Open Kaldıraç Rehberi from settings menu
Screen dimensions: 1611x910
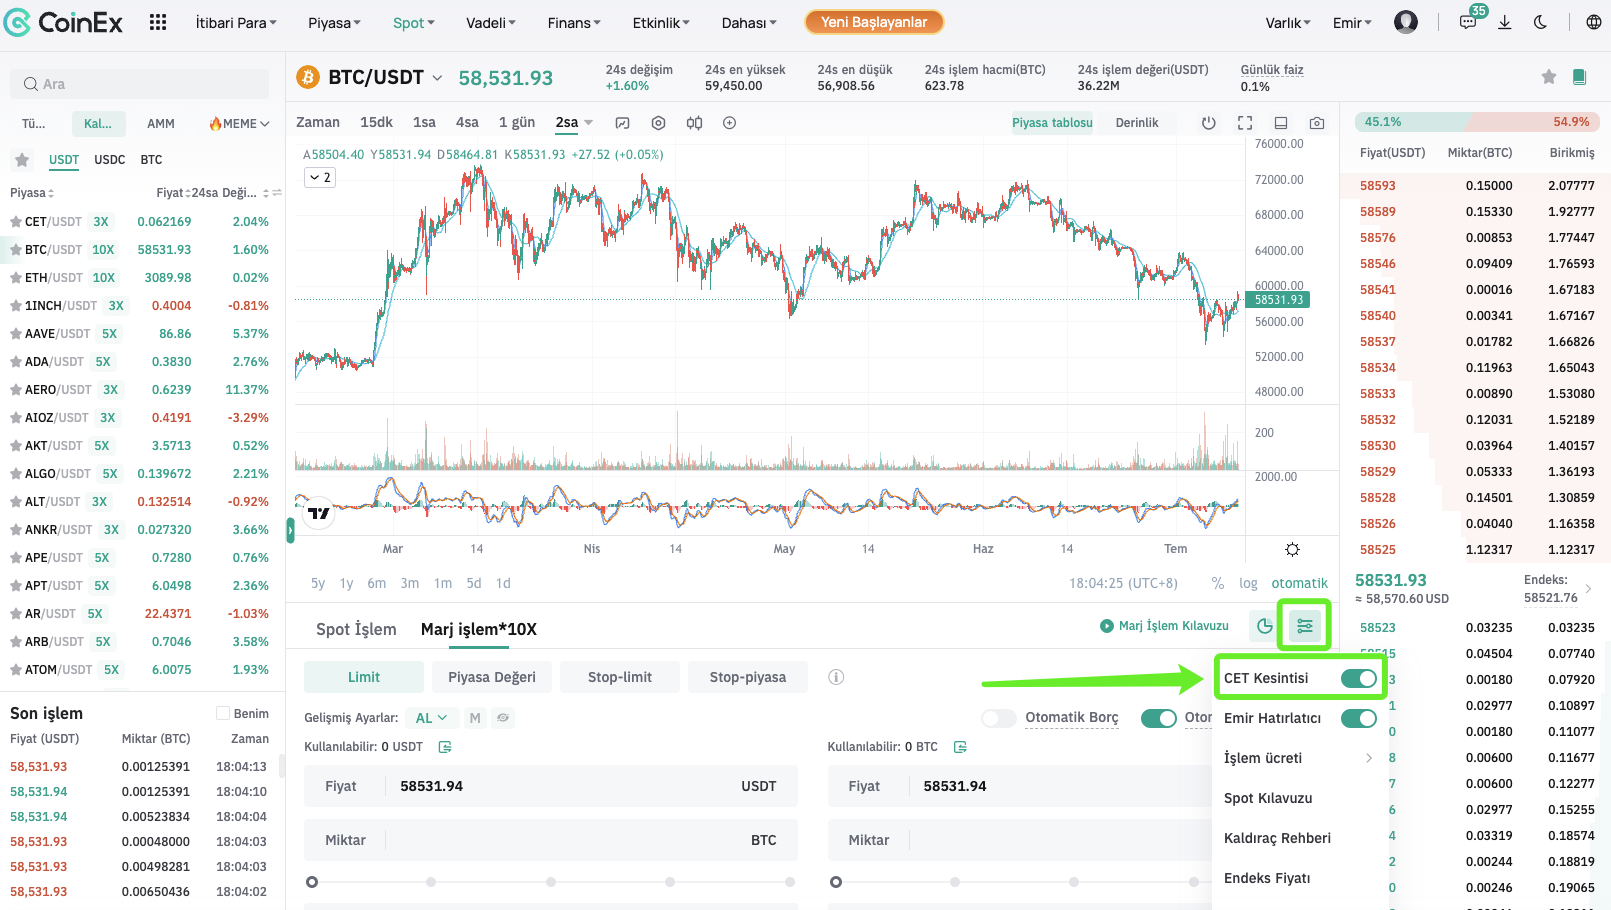click(x=1277, y=838)
